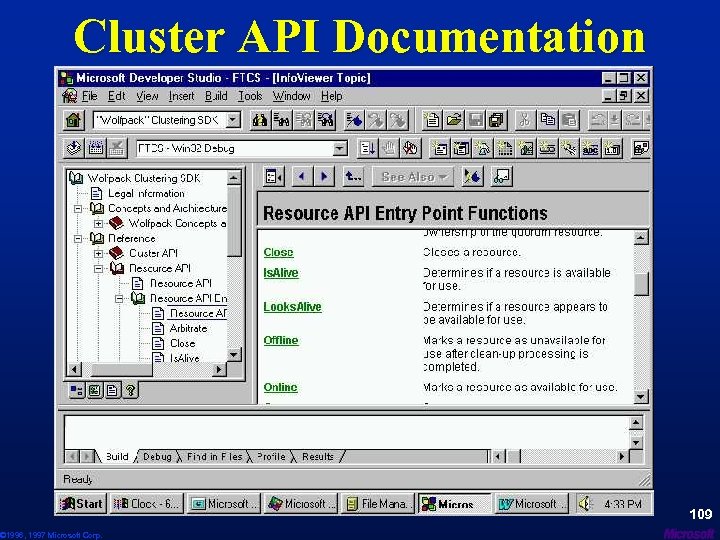Switch to the Debug output tab
720x540 pixels.
click(157, 457)
